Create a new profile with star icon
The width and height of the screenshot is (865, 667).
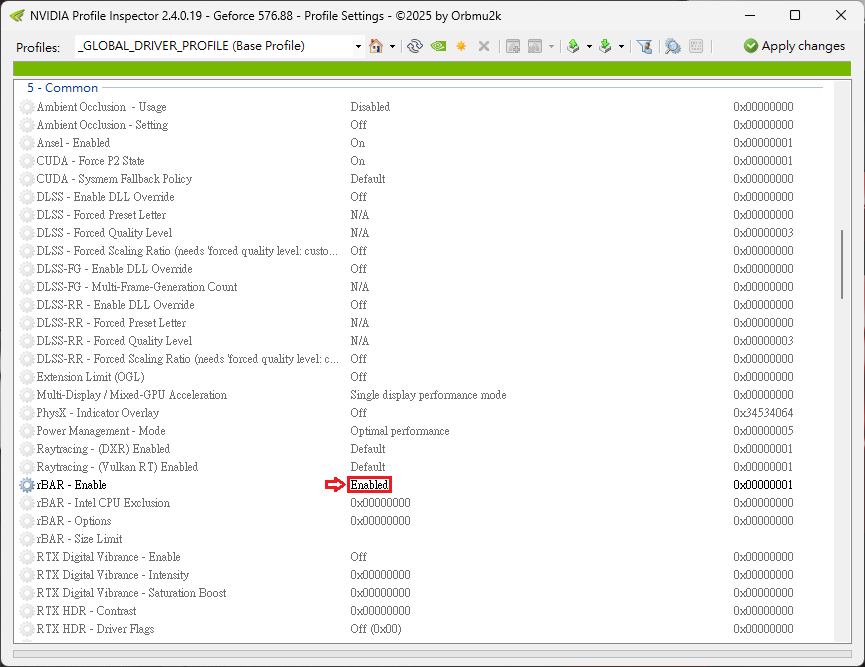pyautogui.click(x=461, y=46)
